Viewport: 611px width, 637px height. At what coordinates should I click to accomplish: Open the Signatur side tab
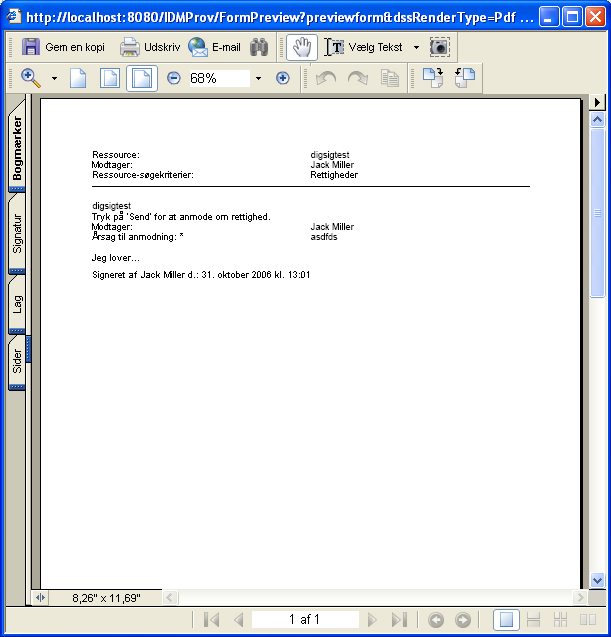click(17, 234)
